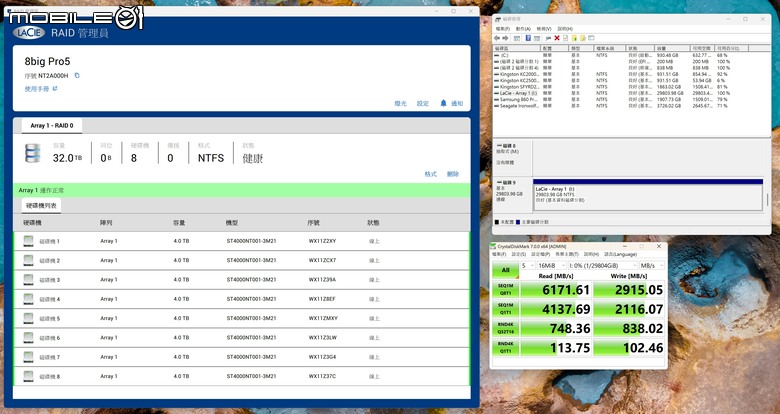The width and height of the screenshot is (780, 414).
Task: Open target drive dropdown I: 0% (1/29804GiB)
Action: coord(602,266)
